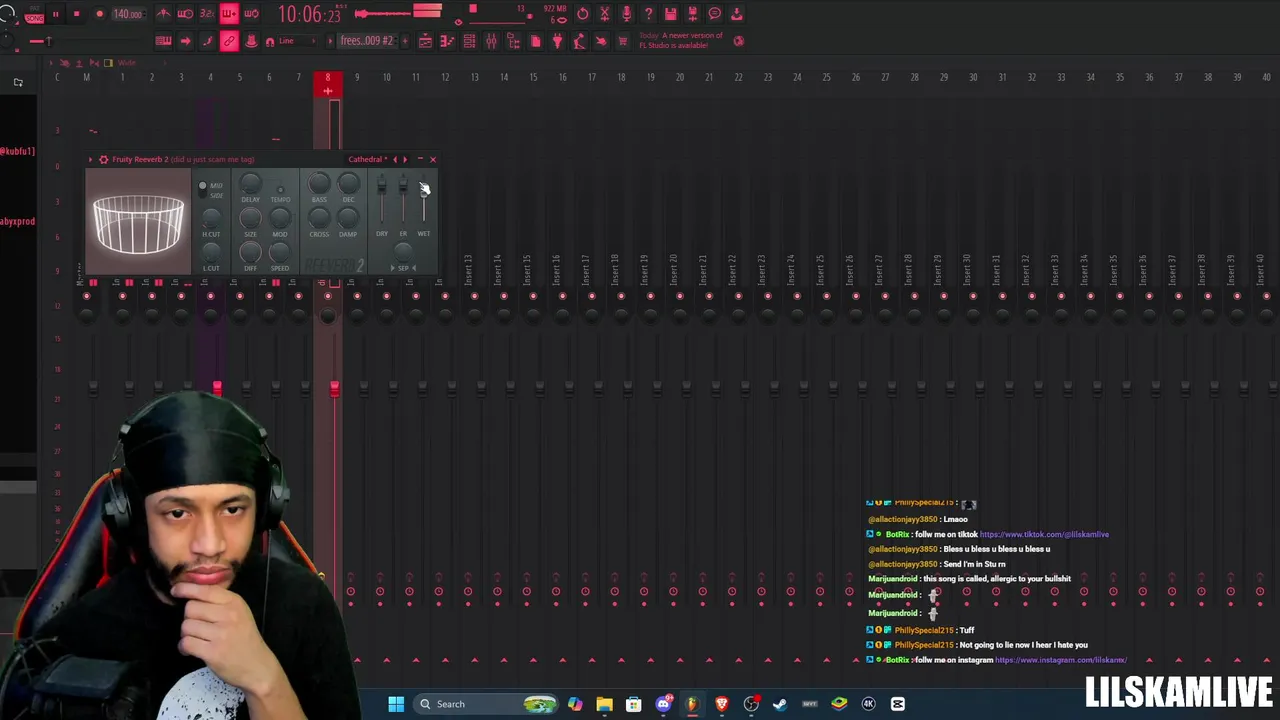Toggle metronome icon
1280x720 pixels.
coord(164,14)
